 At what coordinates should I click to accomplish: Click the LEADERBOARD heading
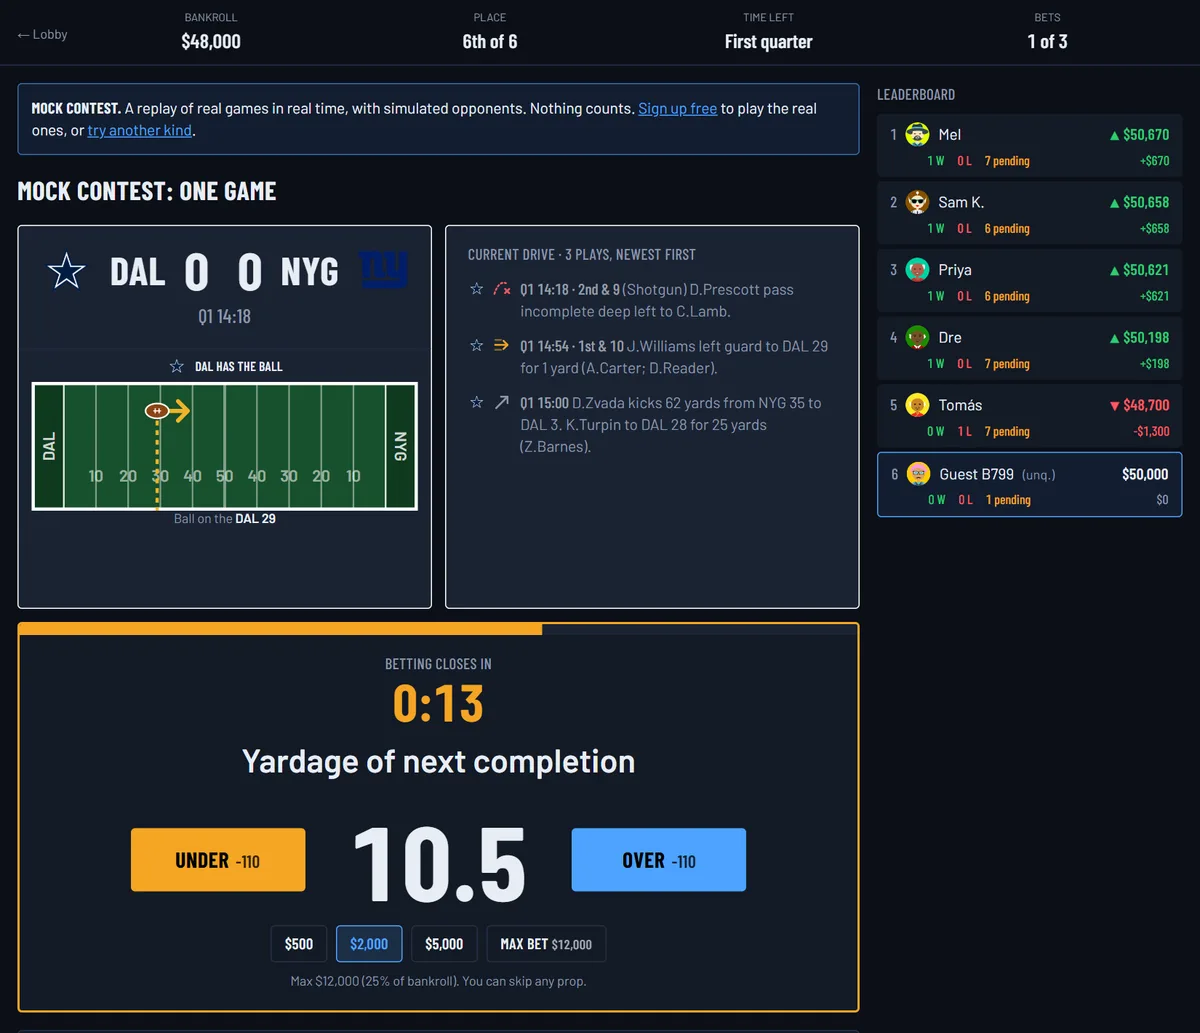pos(916,95)
